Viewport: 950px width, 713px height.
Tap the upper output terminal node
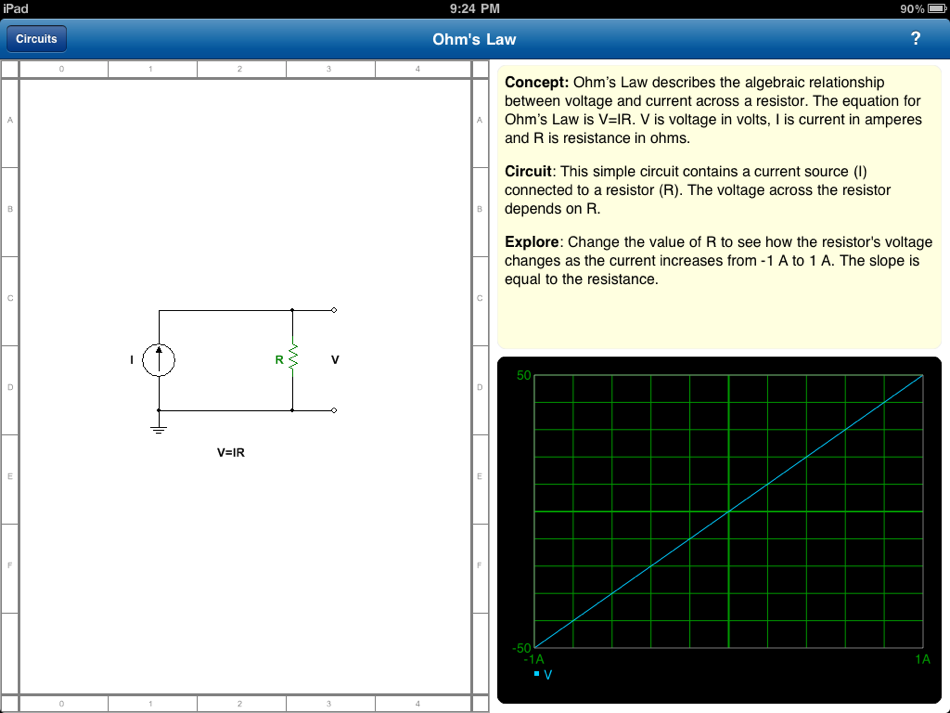point(334,310)
